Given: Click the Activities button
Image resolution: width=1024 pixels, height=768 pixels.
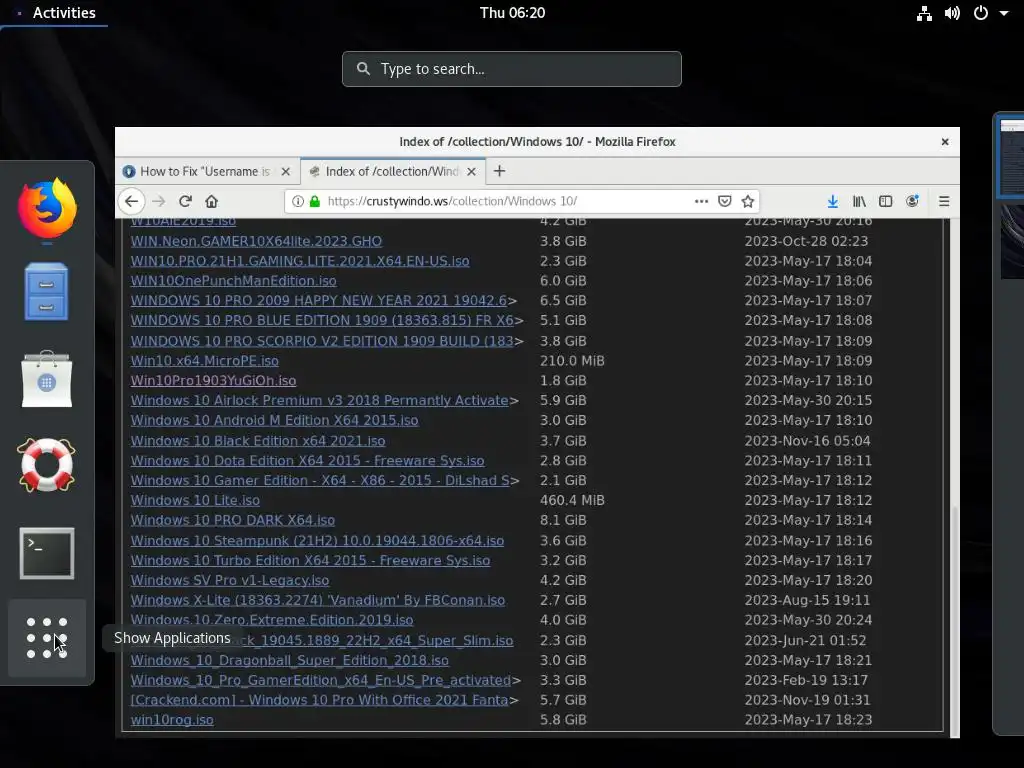Looking at the screenshot, I should [x=64, y=13].
